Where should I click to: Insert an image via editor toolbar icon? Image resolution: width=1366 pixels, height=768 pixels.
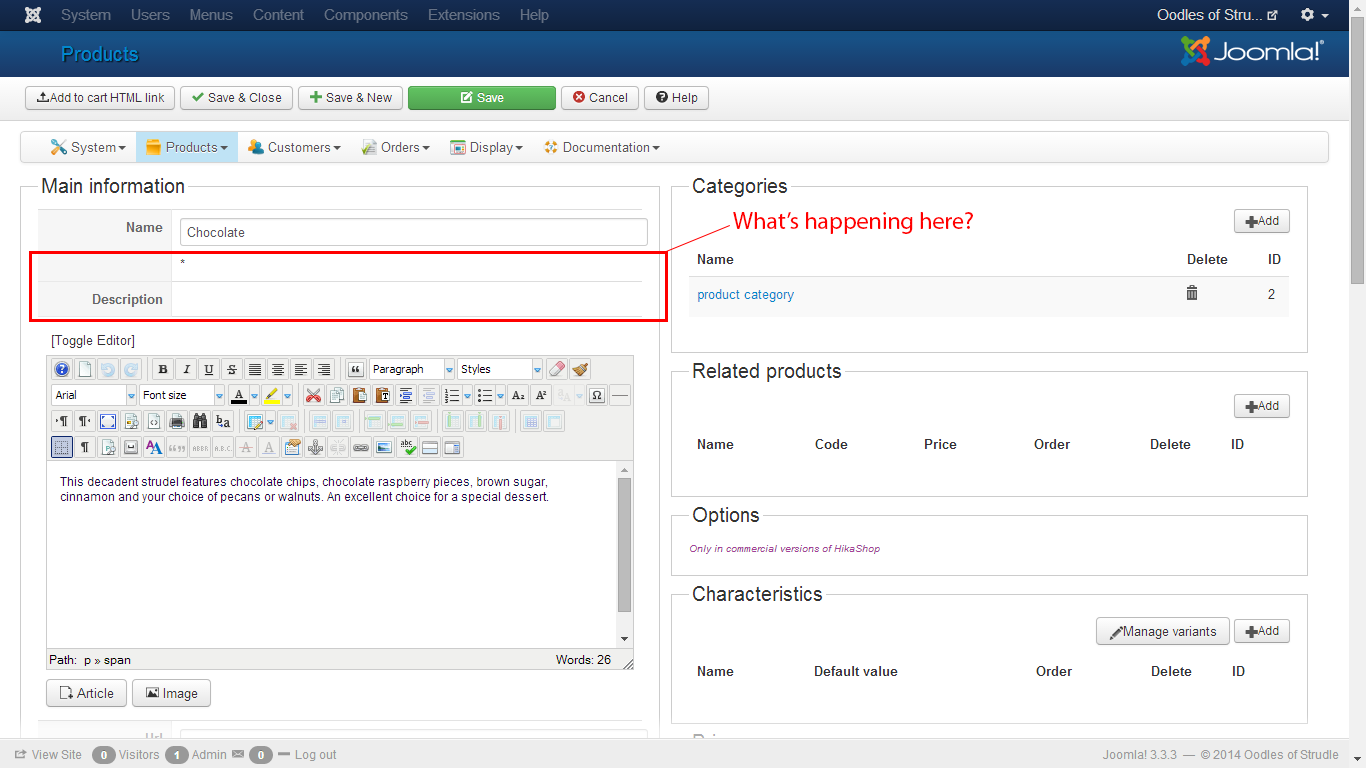[x=384, y=447]
